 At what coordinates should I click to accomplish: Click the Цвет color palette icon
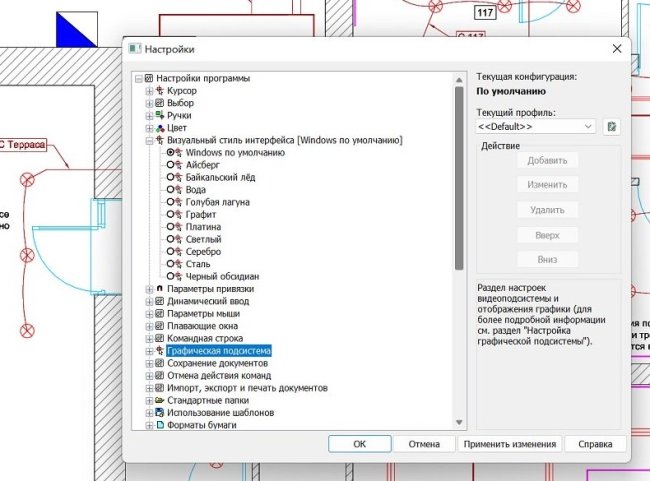[x=160, y=128]
